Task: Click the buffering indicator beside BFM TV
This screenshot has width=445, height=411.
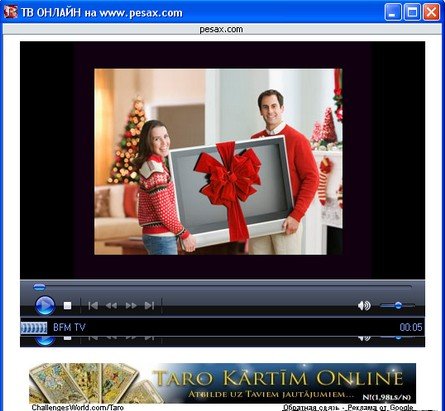Action: 34,328
